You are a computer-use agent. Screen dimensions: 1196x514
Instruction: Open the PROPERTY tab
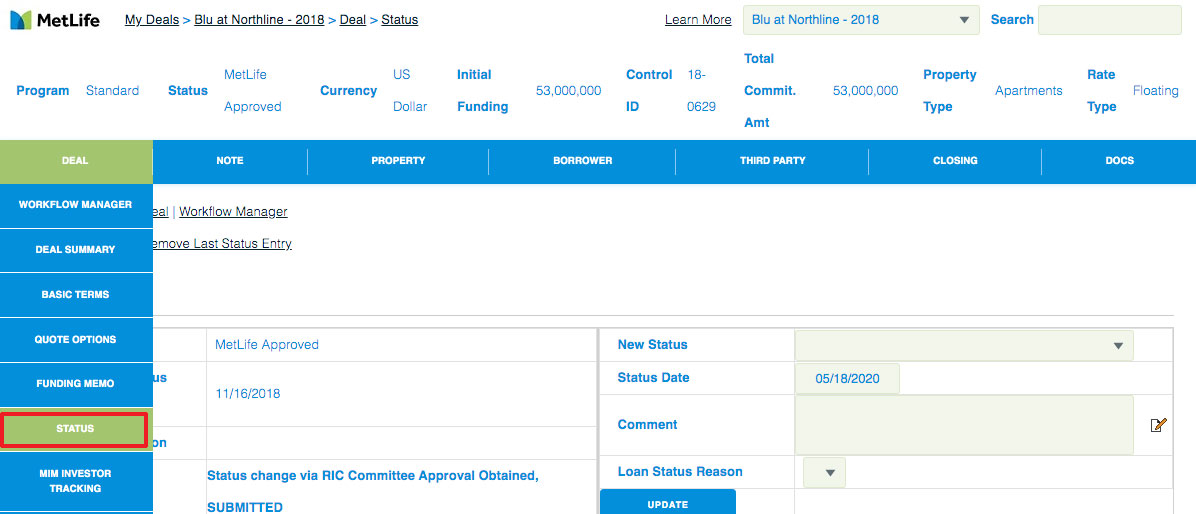(398, 161)
